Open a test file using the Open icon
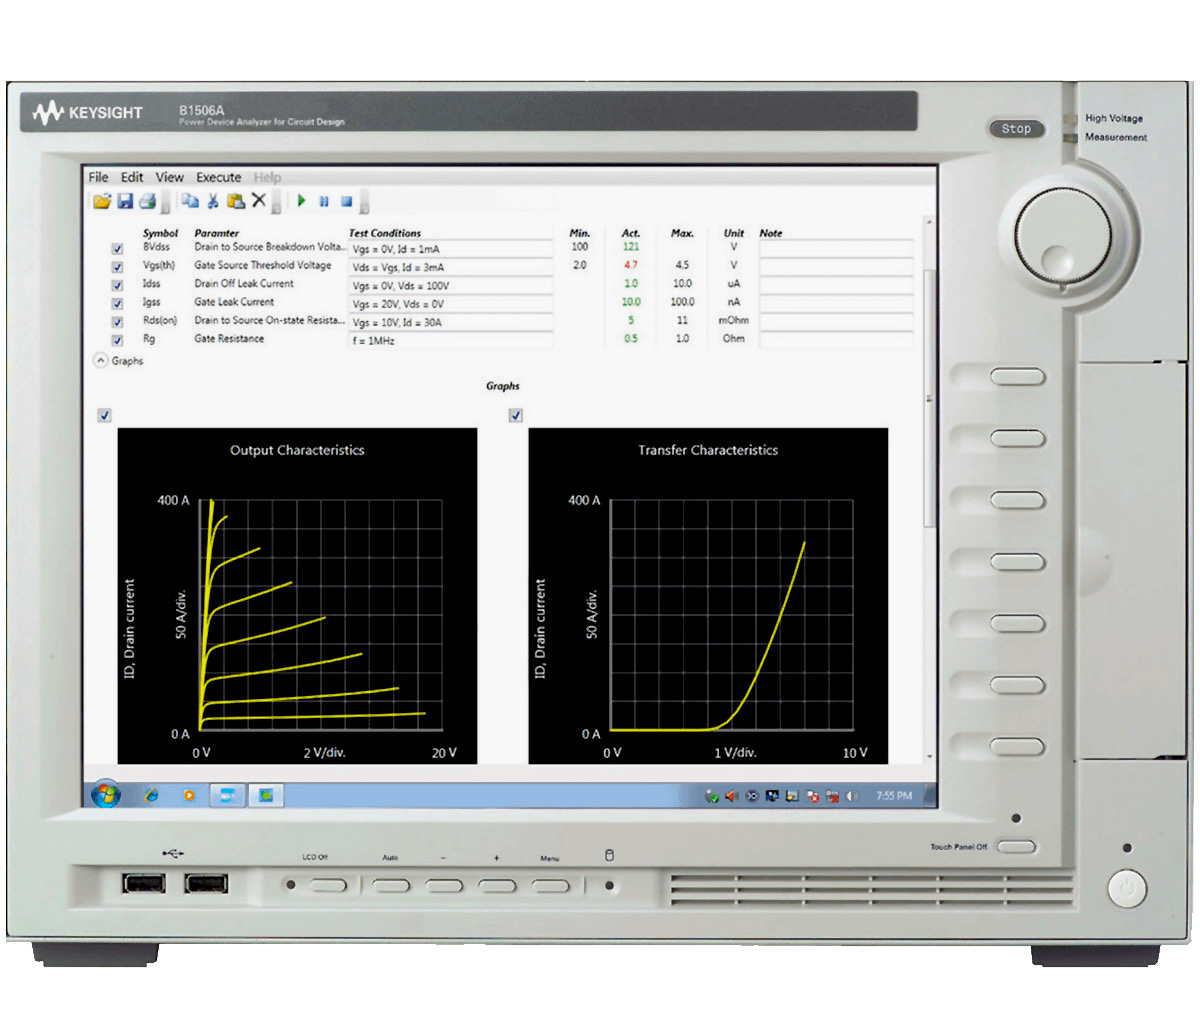This screenshot has width=1200, height=1024. tap(103, 199)
